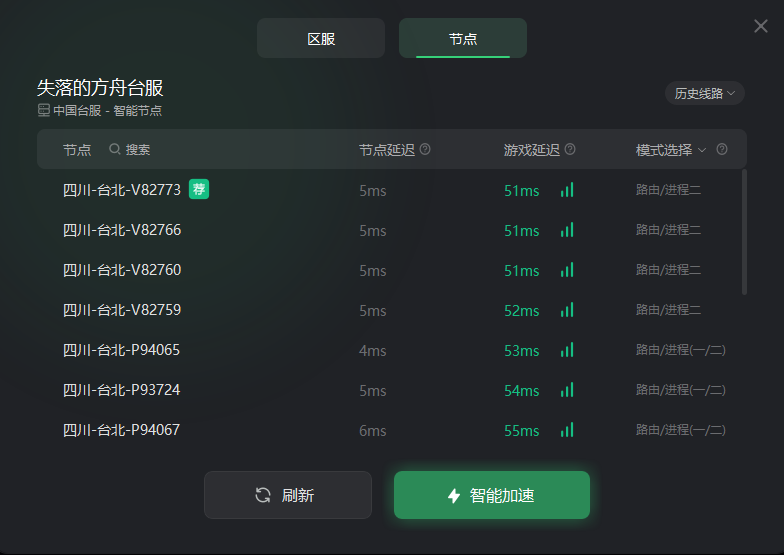Click the search magnifier icon
Image resolution: width=784 pixels, height=555 pixels.
115,150
